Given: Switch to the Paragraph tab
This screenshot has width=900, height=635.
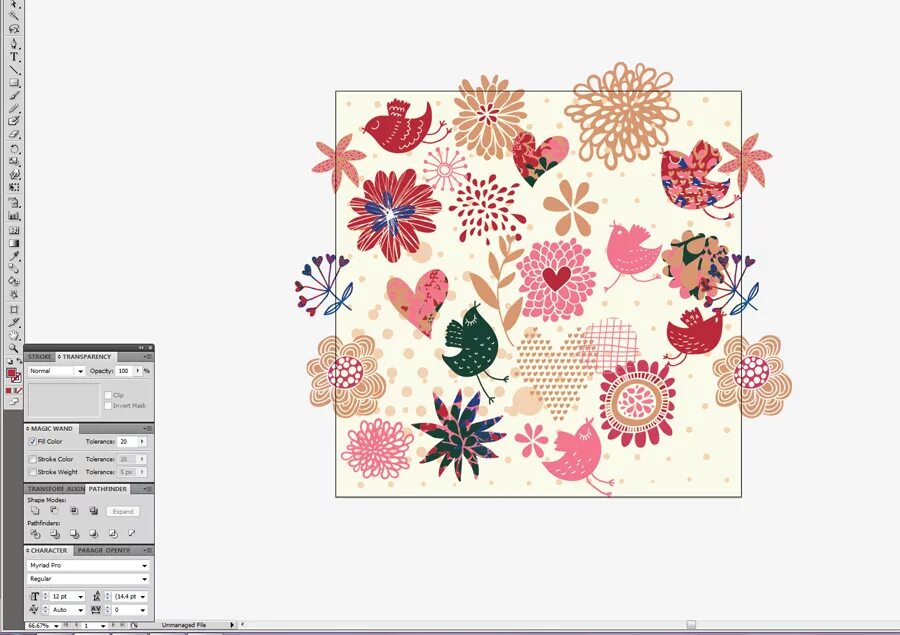Looking at the screenshot, I should pyautogui.click(x=90, y=551).
